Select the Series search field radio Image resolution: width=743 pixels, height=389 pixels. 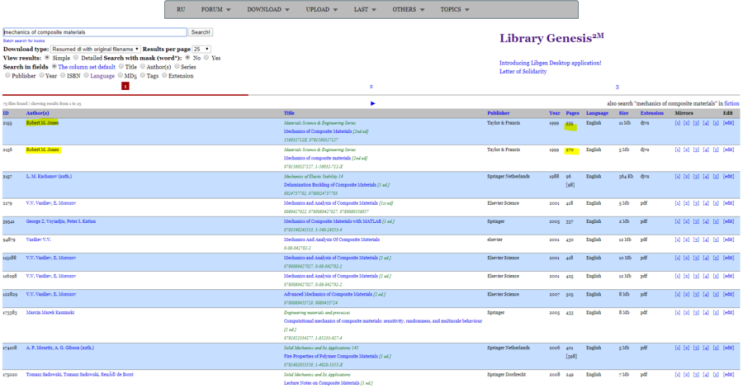coord(177,67)
